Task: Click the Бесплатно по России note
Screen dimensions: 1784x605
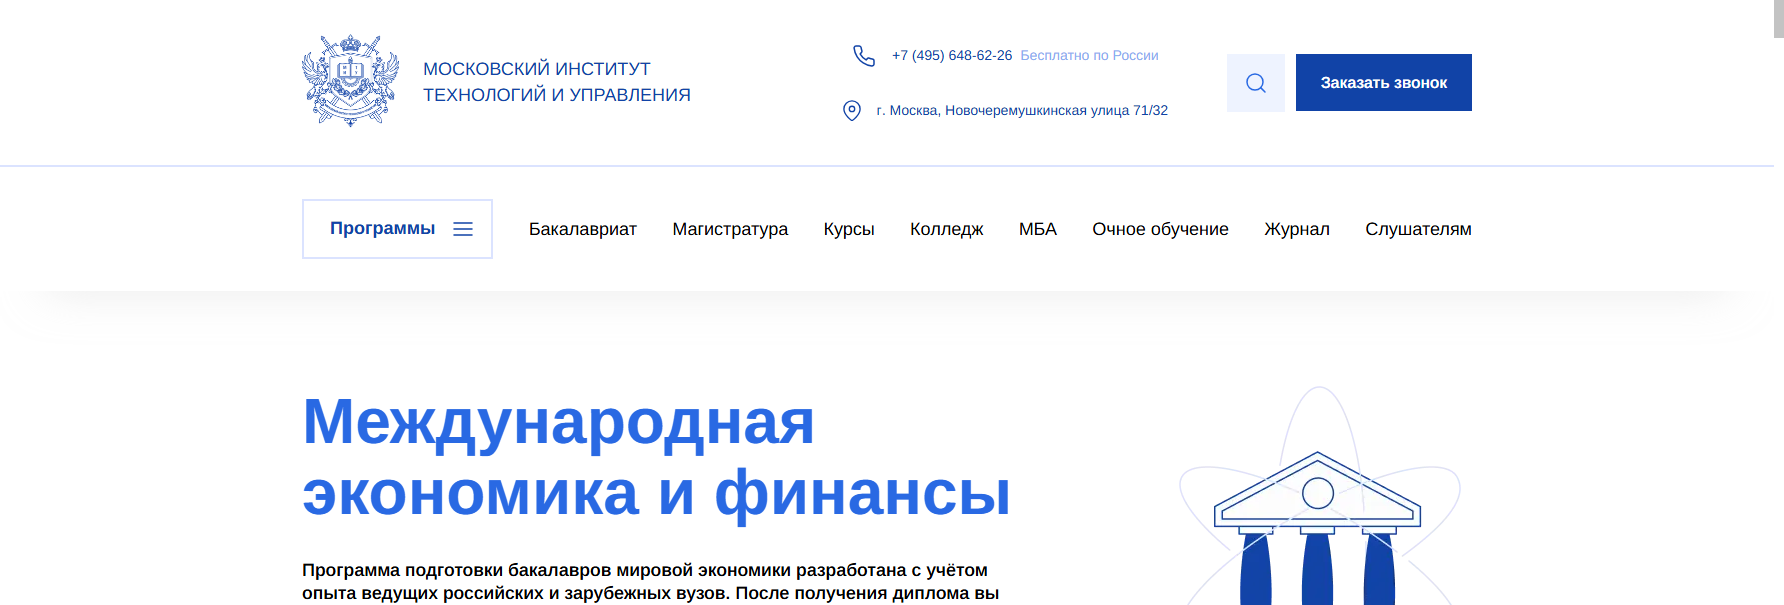Action: [1089, 56]
